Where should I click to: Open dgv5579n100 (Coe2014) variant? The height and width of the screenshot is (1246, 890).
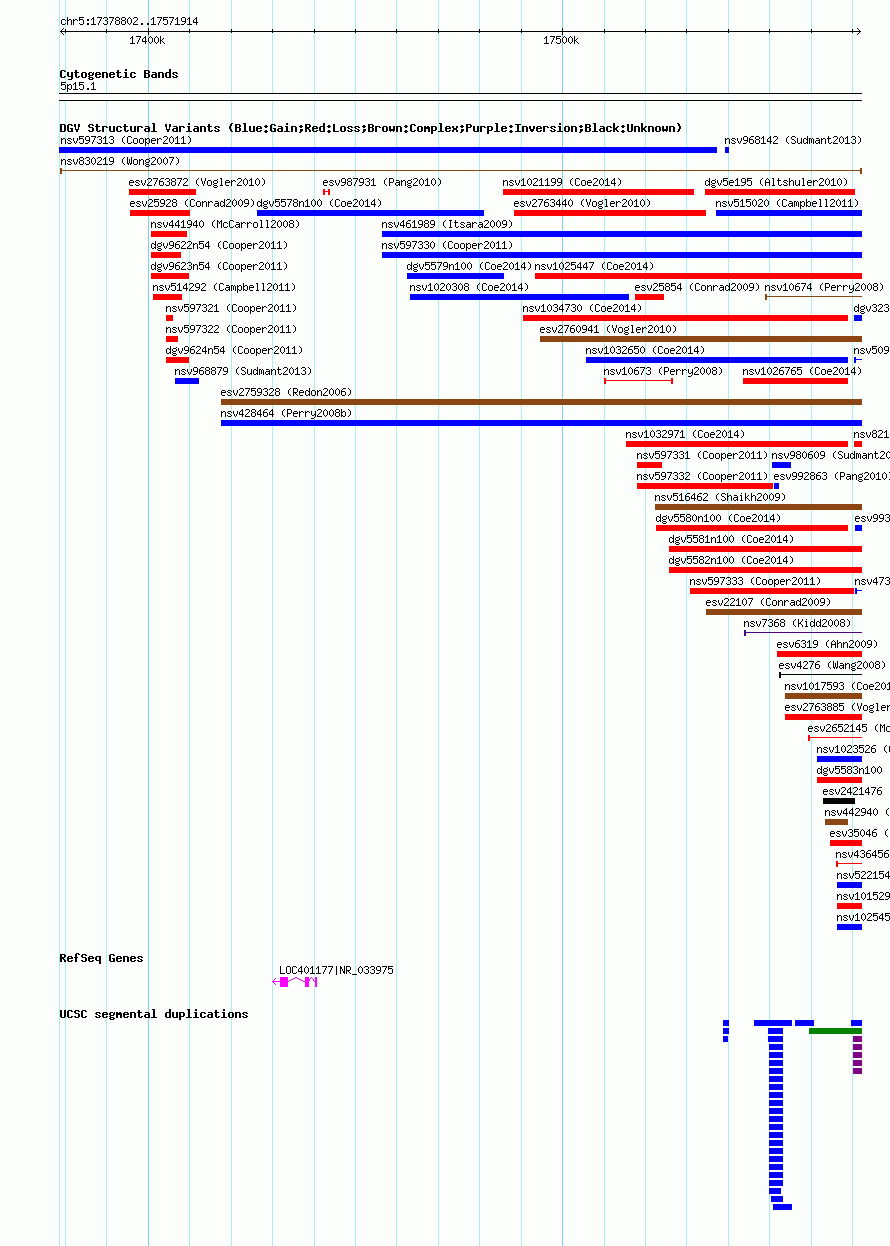pos(455,276)
